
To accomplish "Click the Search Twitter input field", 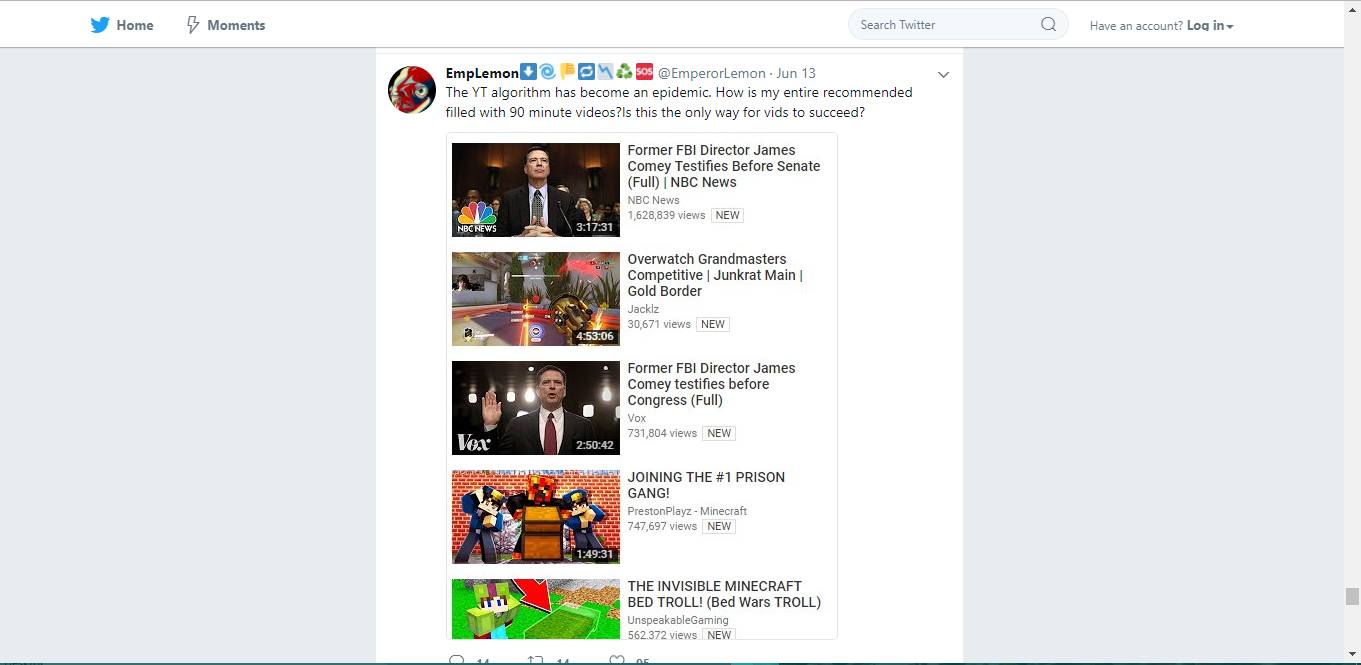I will [958, 25].
